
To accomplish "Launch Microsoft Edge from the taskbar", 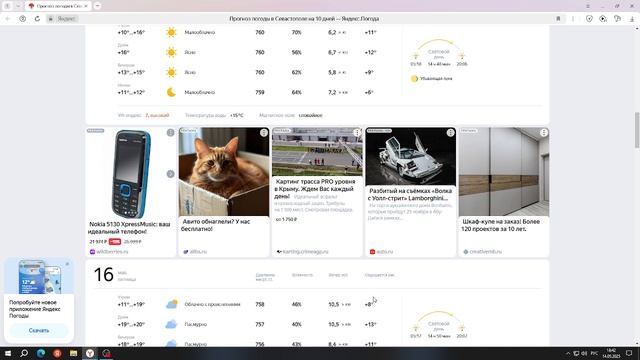I will coord(41,353).
